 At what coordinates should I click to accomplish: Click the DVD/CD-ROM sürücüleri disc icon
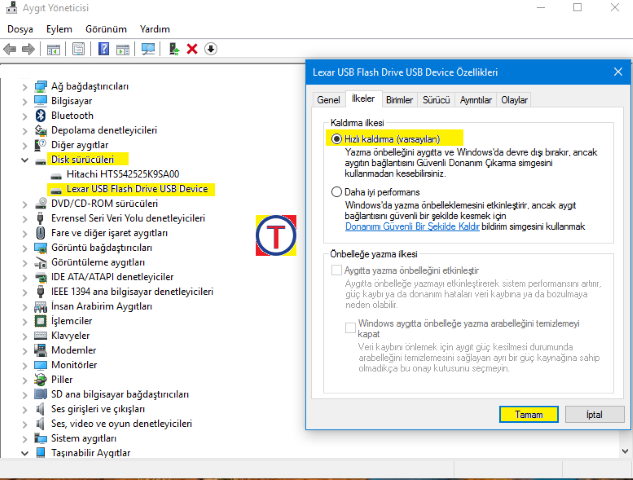click(x=40, y=203)
